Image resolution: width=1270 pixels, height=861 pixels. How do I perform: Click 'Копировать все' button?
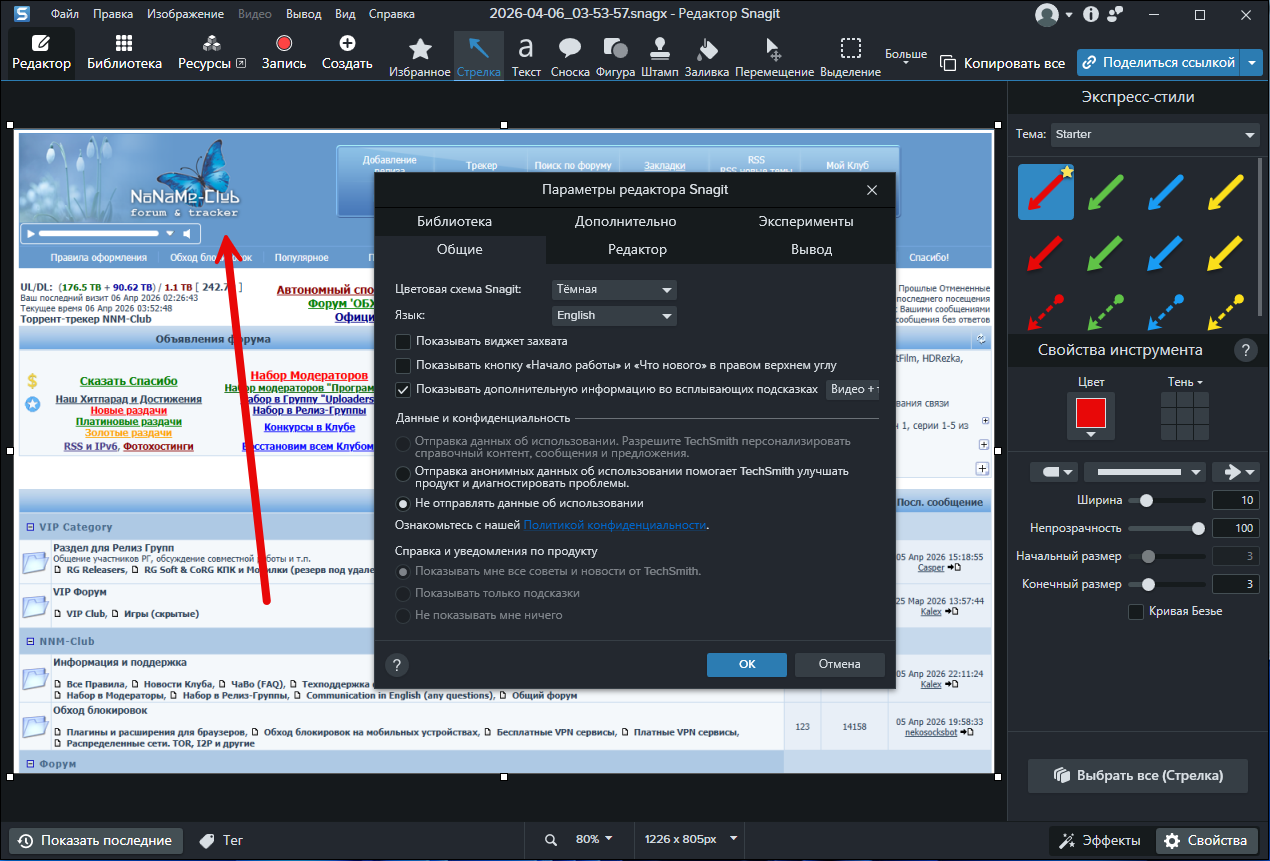pos(1003,63)
